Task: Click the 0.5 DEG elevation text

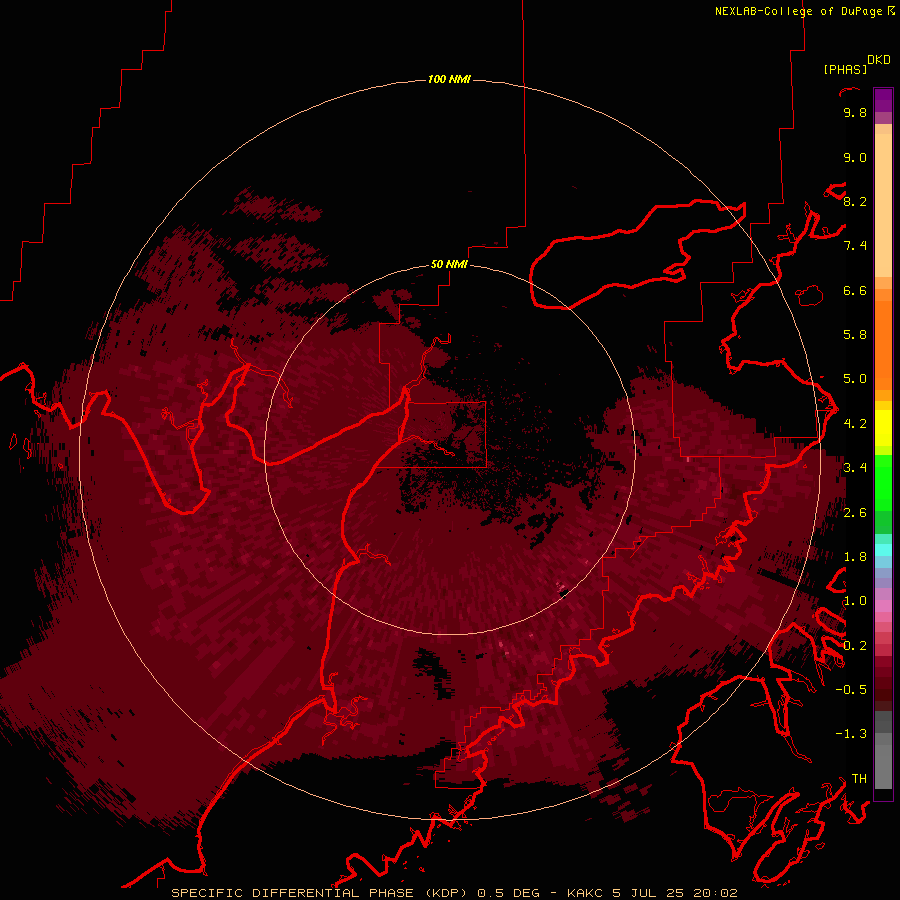Action: pyautogui.click(x=509, y=893)
